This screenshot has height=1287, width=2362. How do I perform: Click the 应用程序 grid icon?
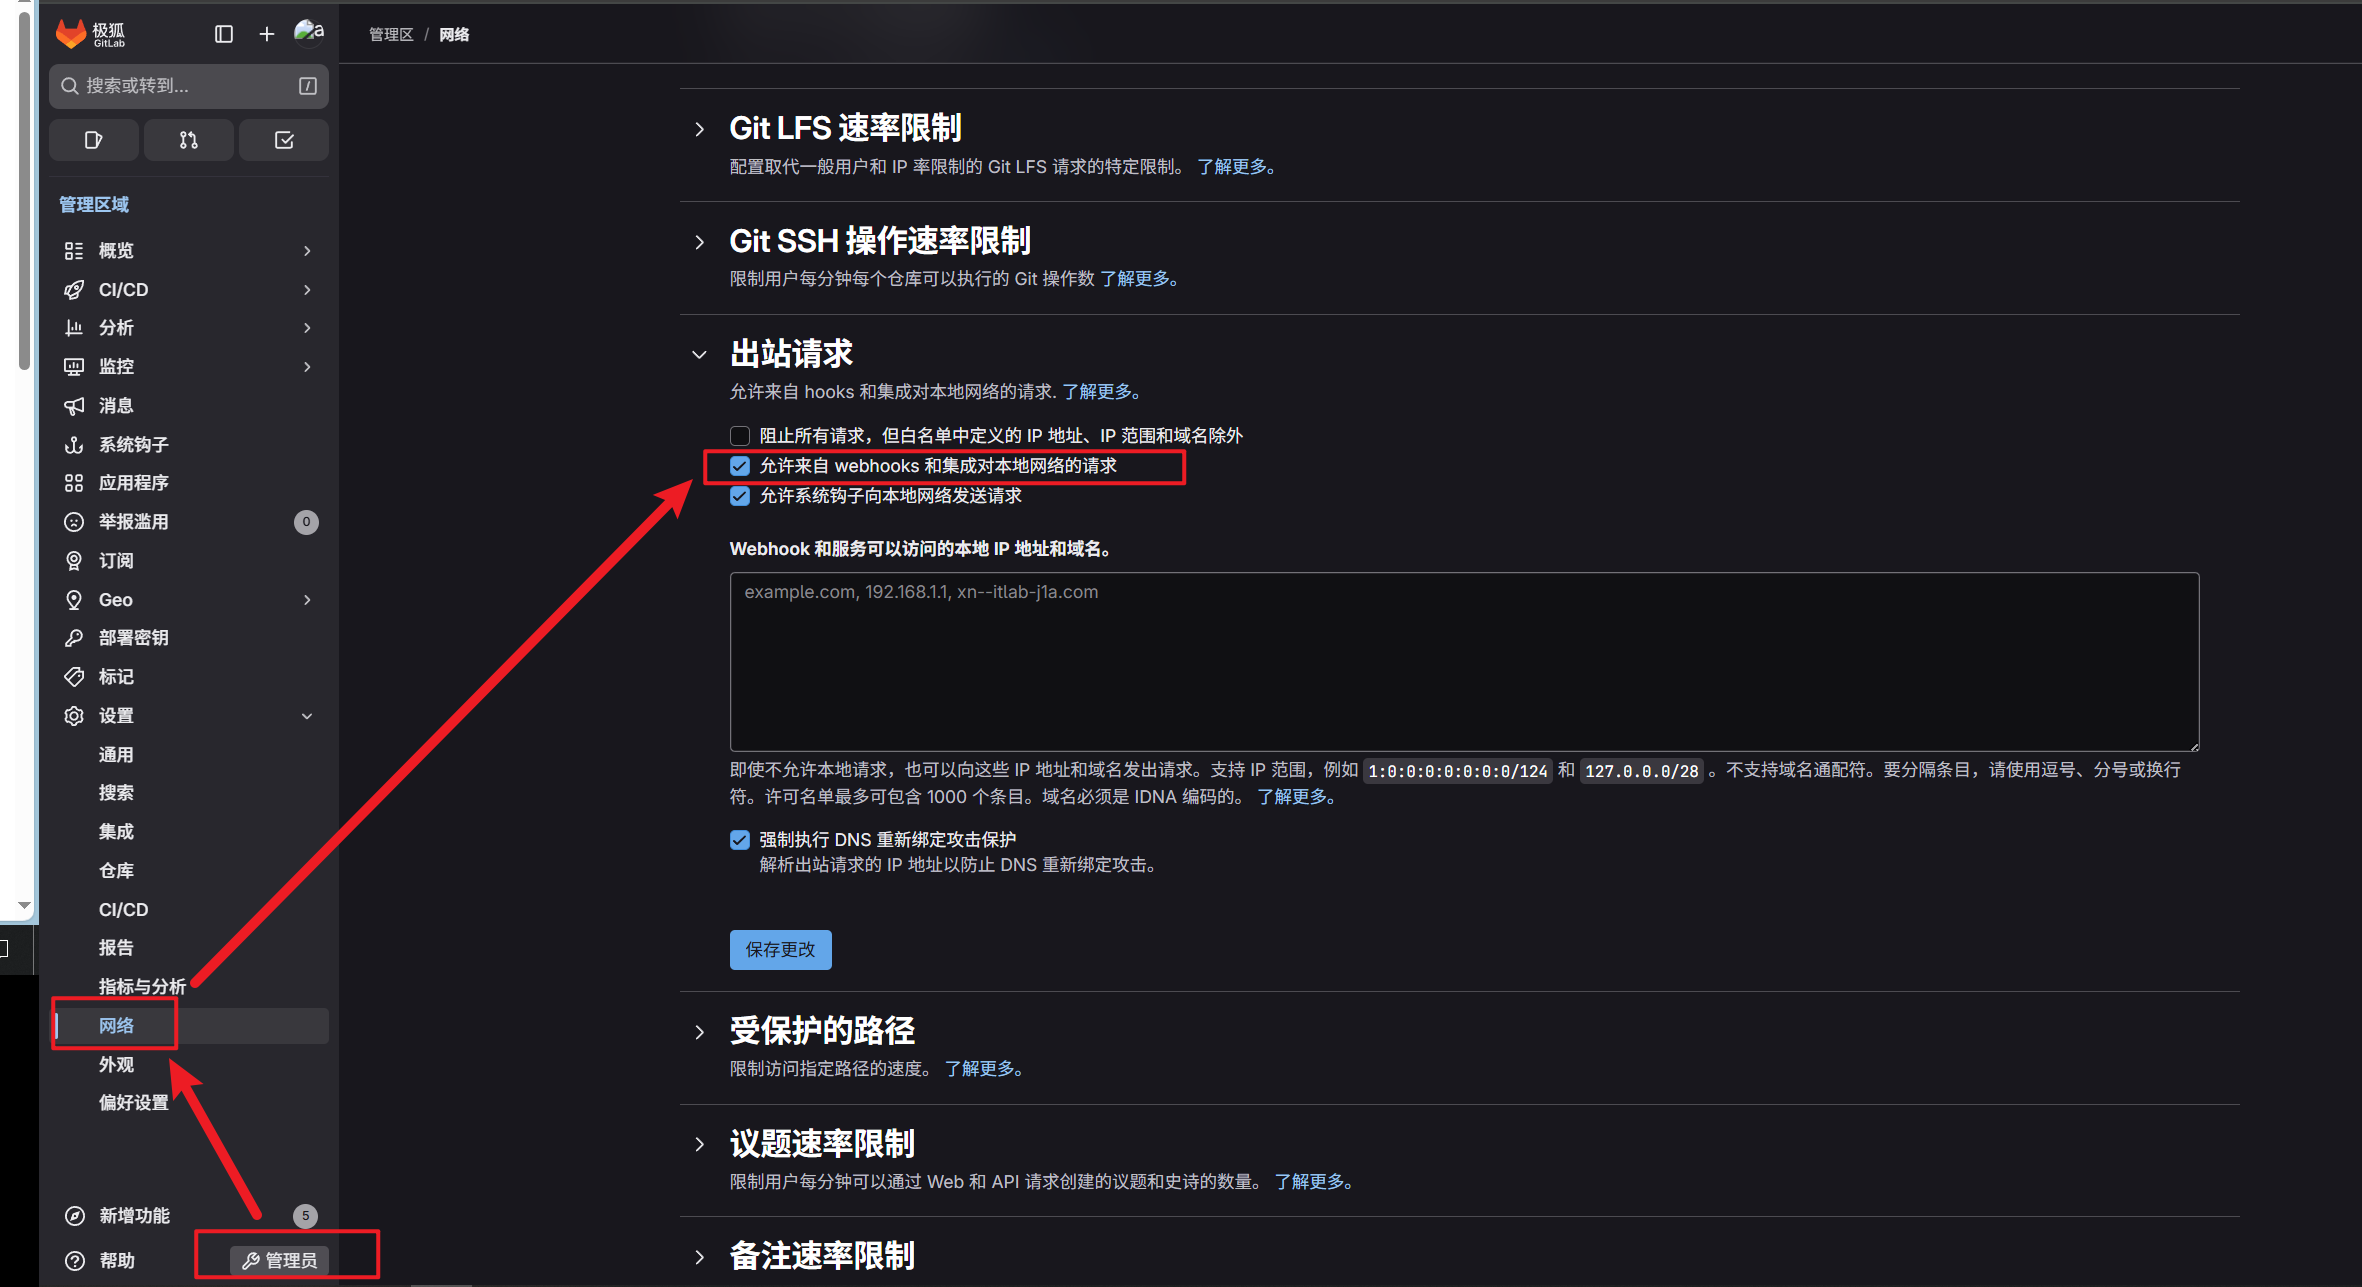pos(74,483)
